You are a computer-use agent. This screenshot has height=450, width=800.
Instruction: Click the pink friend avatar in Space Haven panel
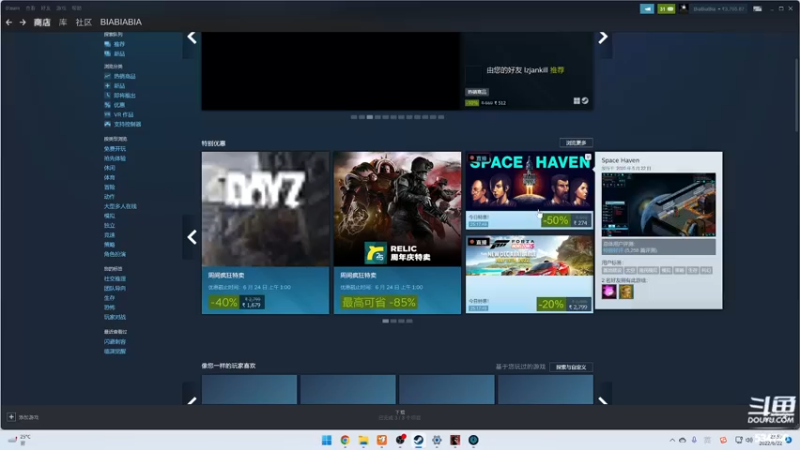click(x=609, y=291)
